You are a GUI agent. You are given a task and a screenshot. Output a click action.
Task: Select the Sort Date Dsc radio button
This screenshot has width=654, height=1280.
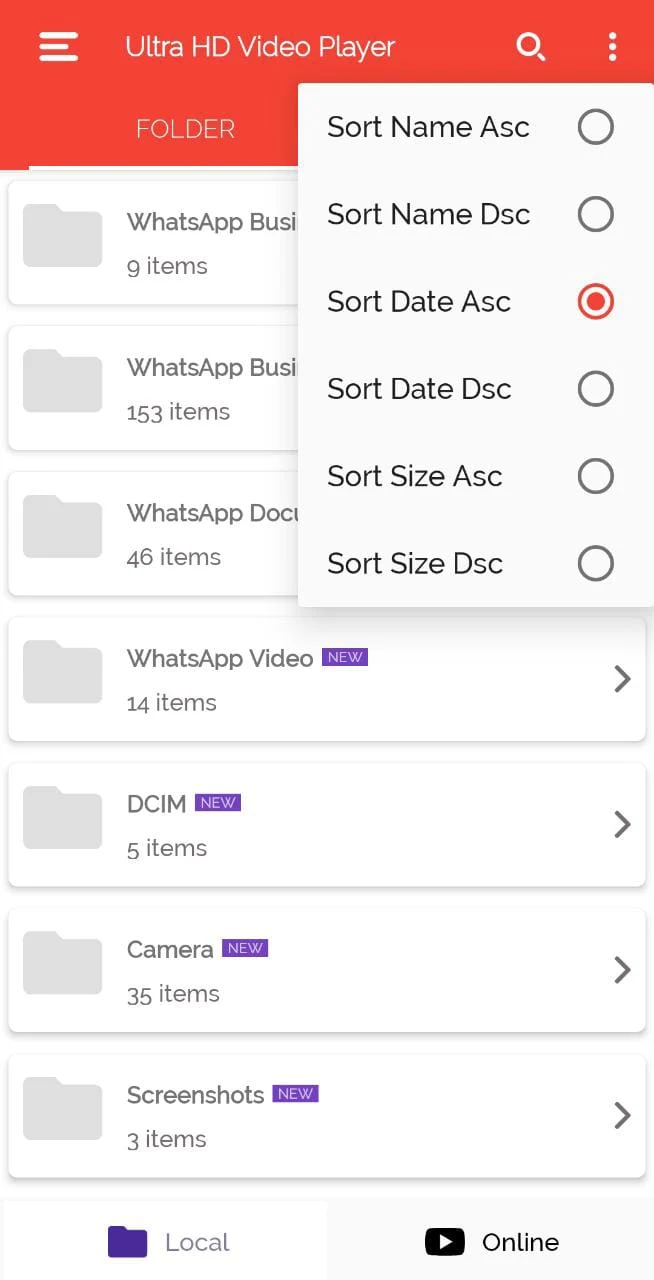coord(595,389)
